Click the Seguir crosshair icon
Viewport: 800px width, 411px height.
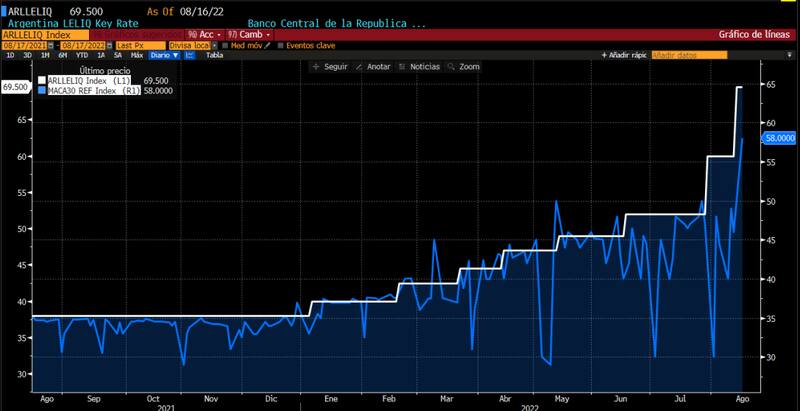[316, 66]
